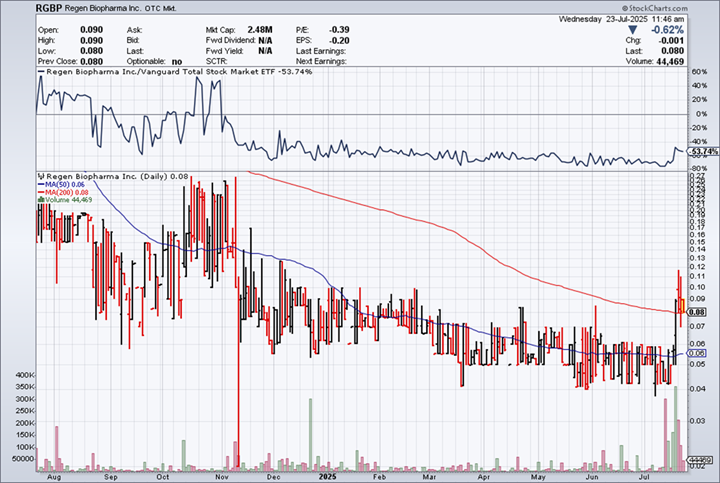Image resolution: width=720 pixels, height=483 pixels.
Task: Click the 200K volume axis label
Action: click(25, 423)
